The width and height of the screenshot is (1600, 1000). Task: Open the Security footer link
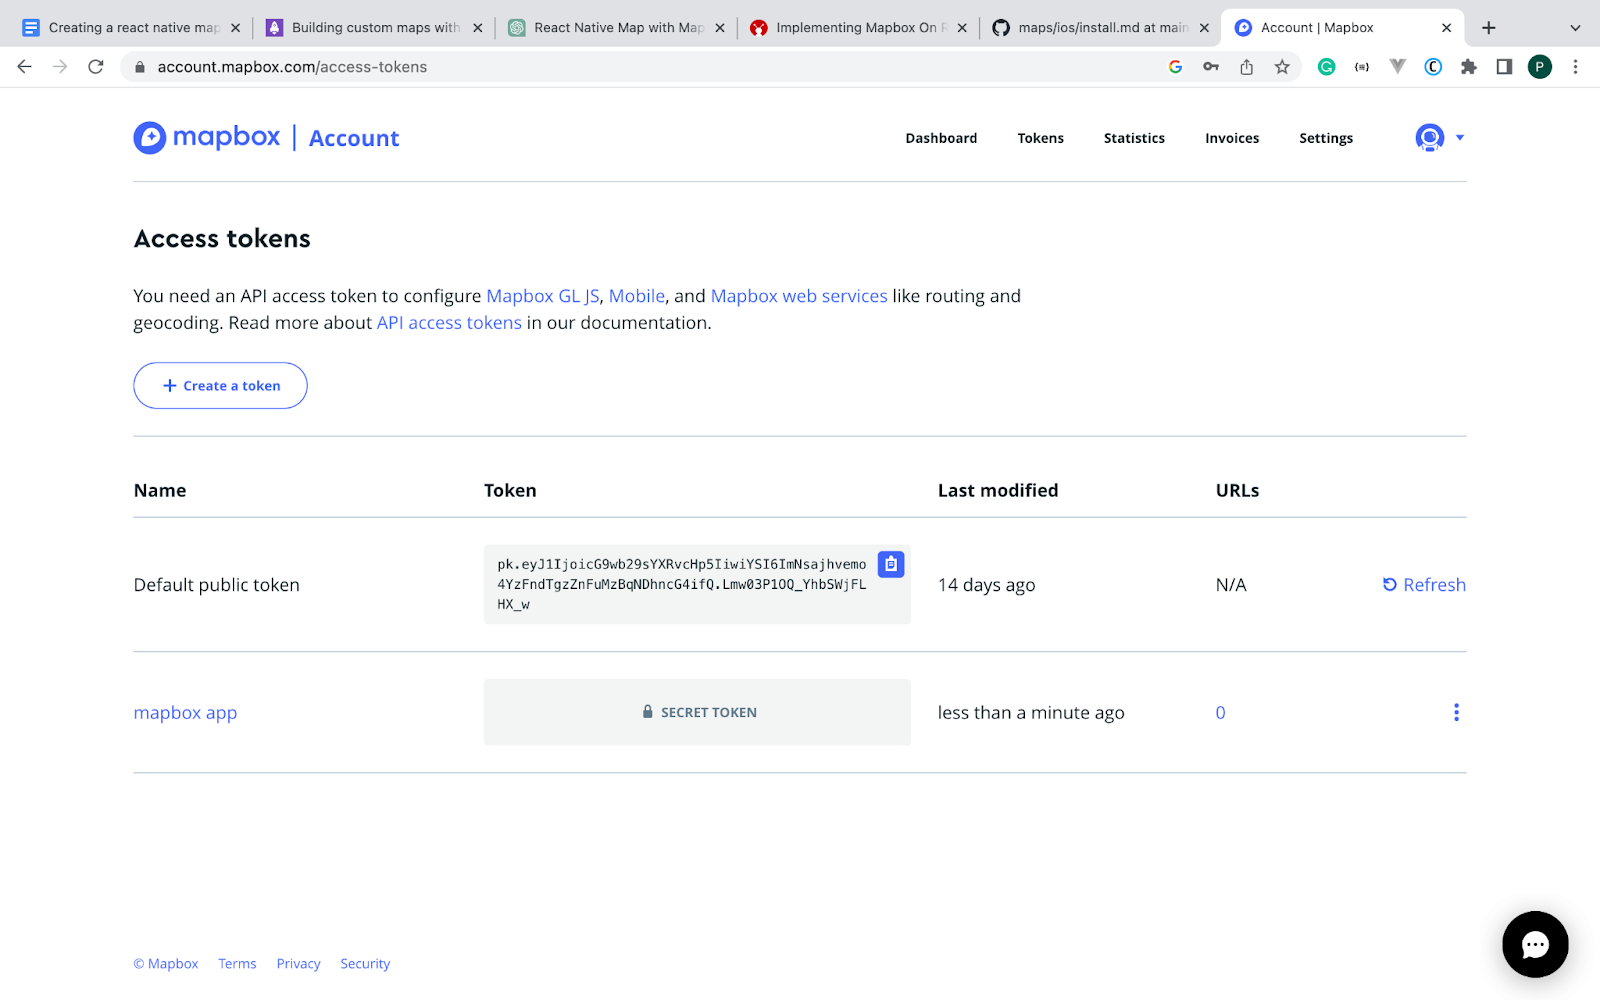365,964
